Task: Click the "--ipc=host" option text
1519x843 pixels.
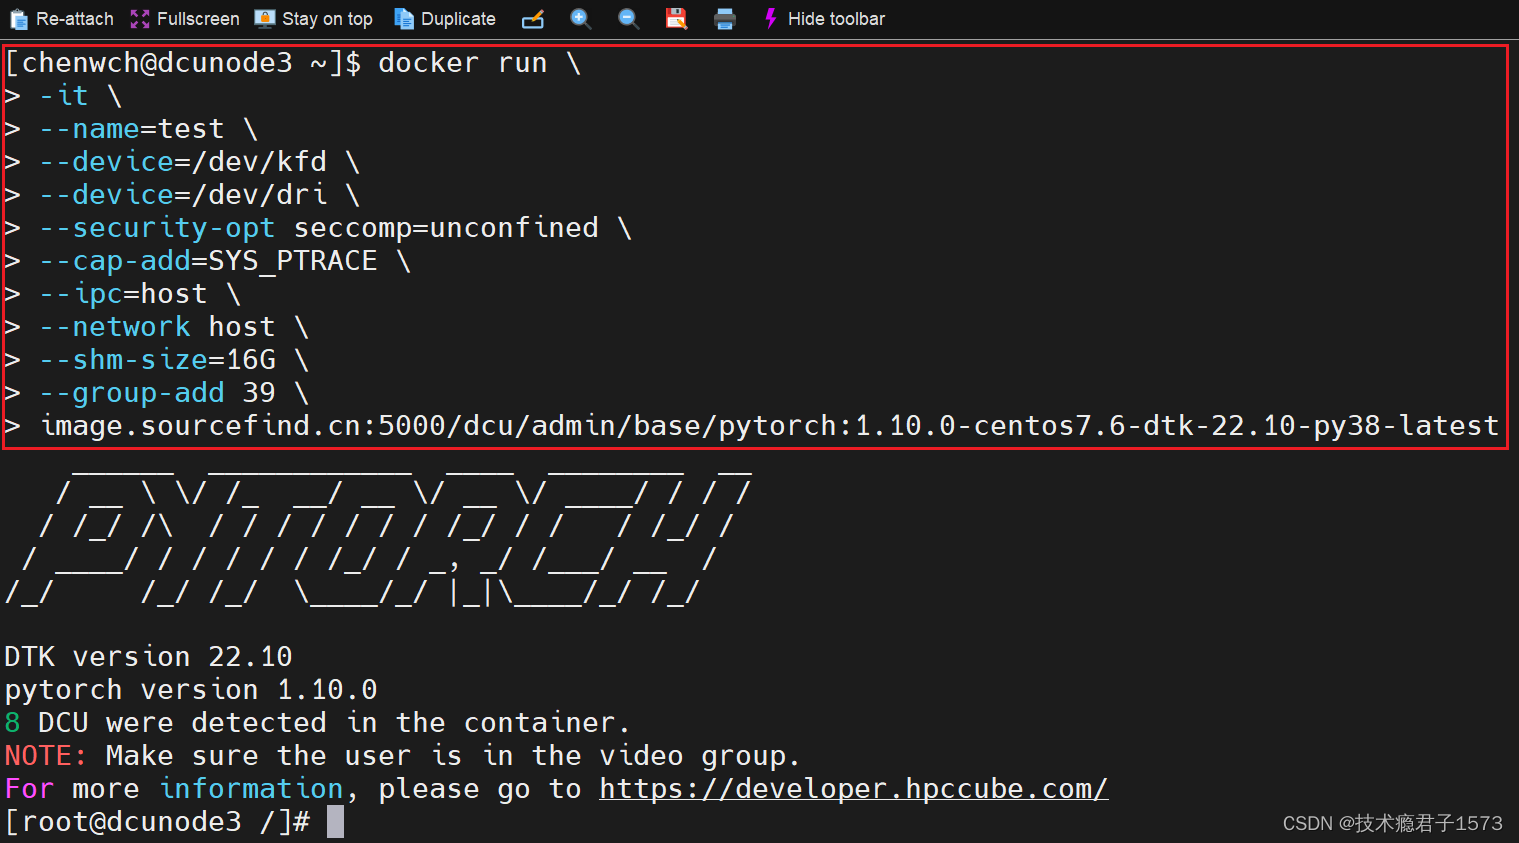Action: 123,294
